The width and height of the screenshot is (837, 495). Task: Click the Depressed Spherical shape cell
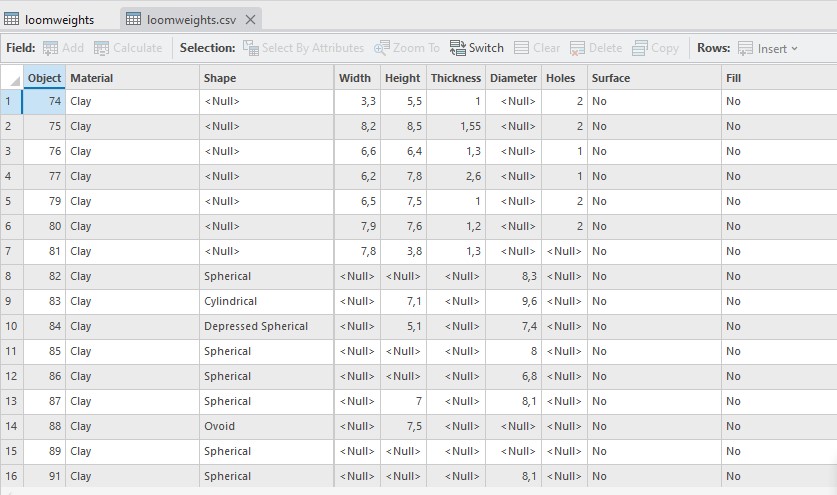(x=256, y=326)
